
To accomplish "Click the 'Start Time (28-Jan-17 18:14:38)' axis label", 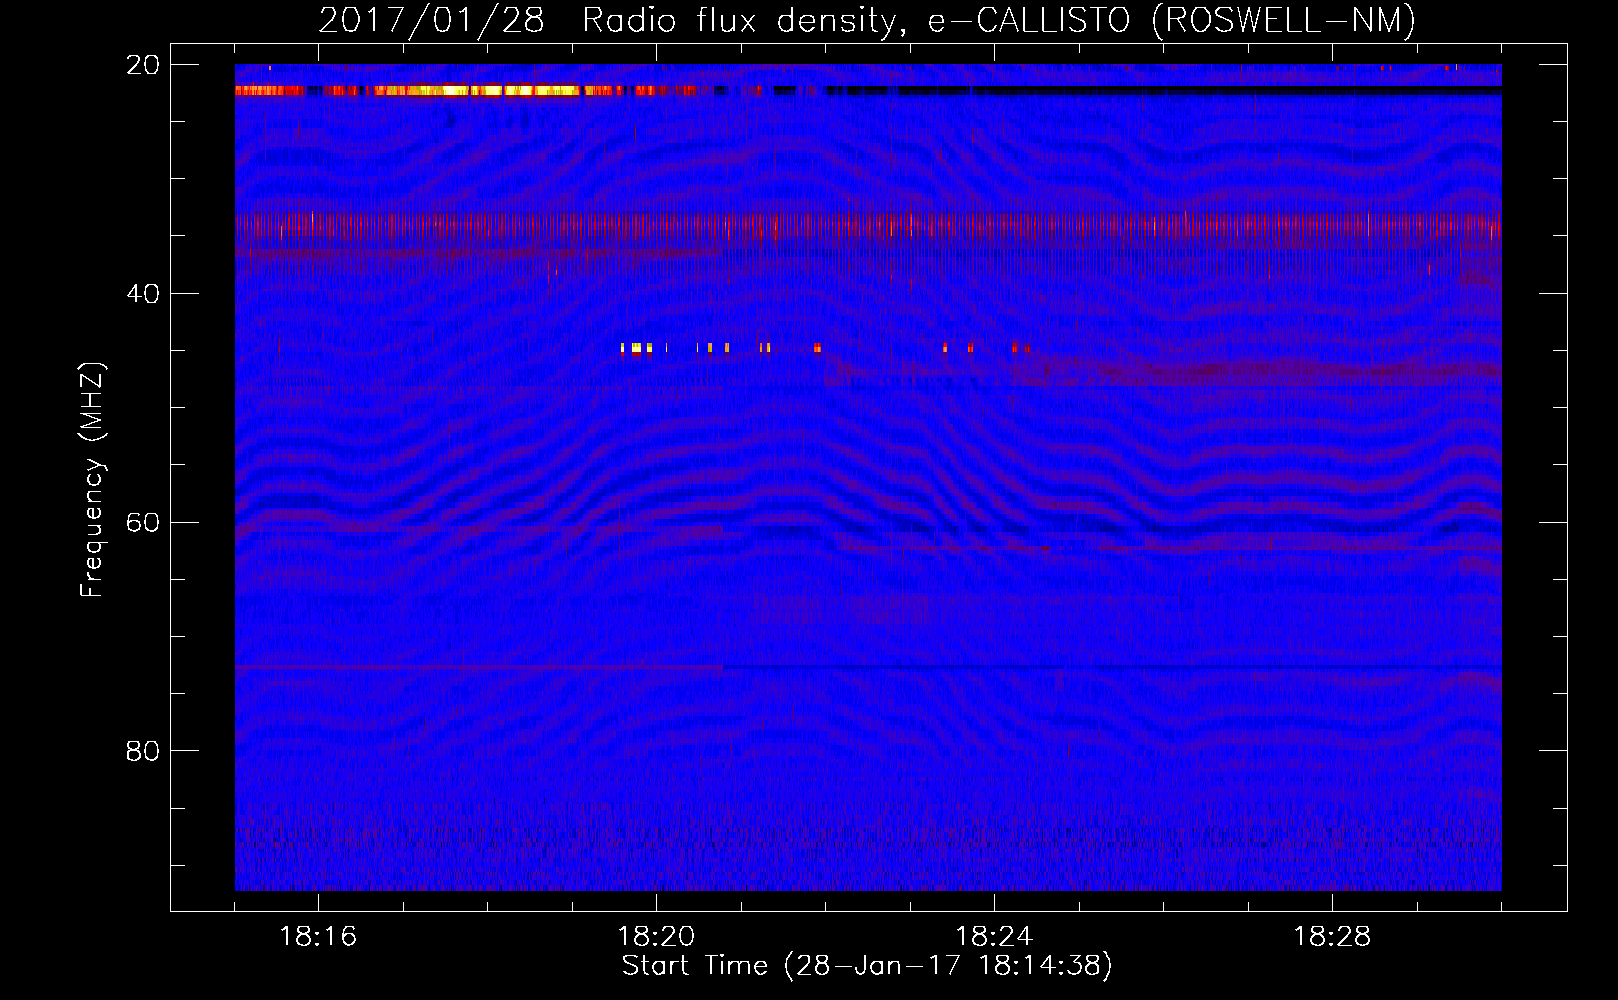I will [x=867, y=966].
